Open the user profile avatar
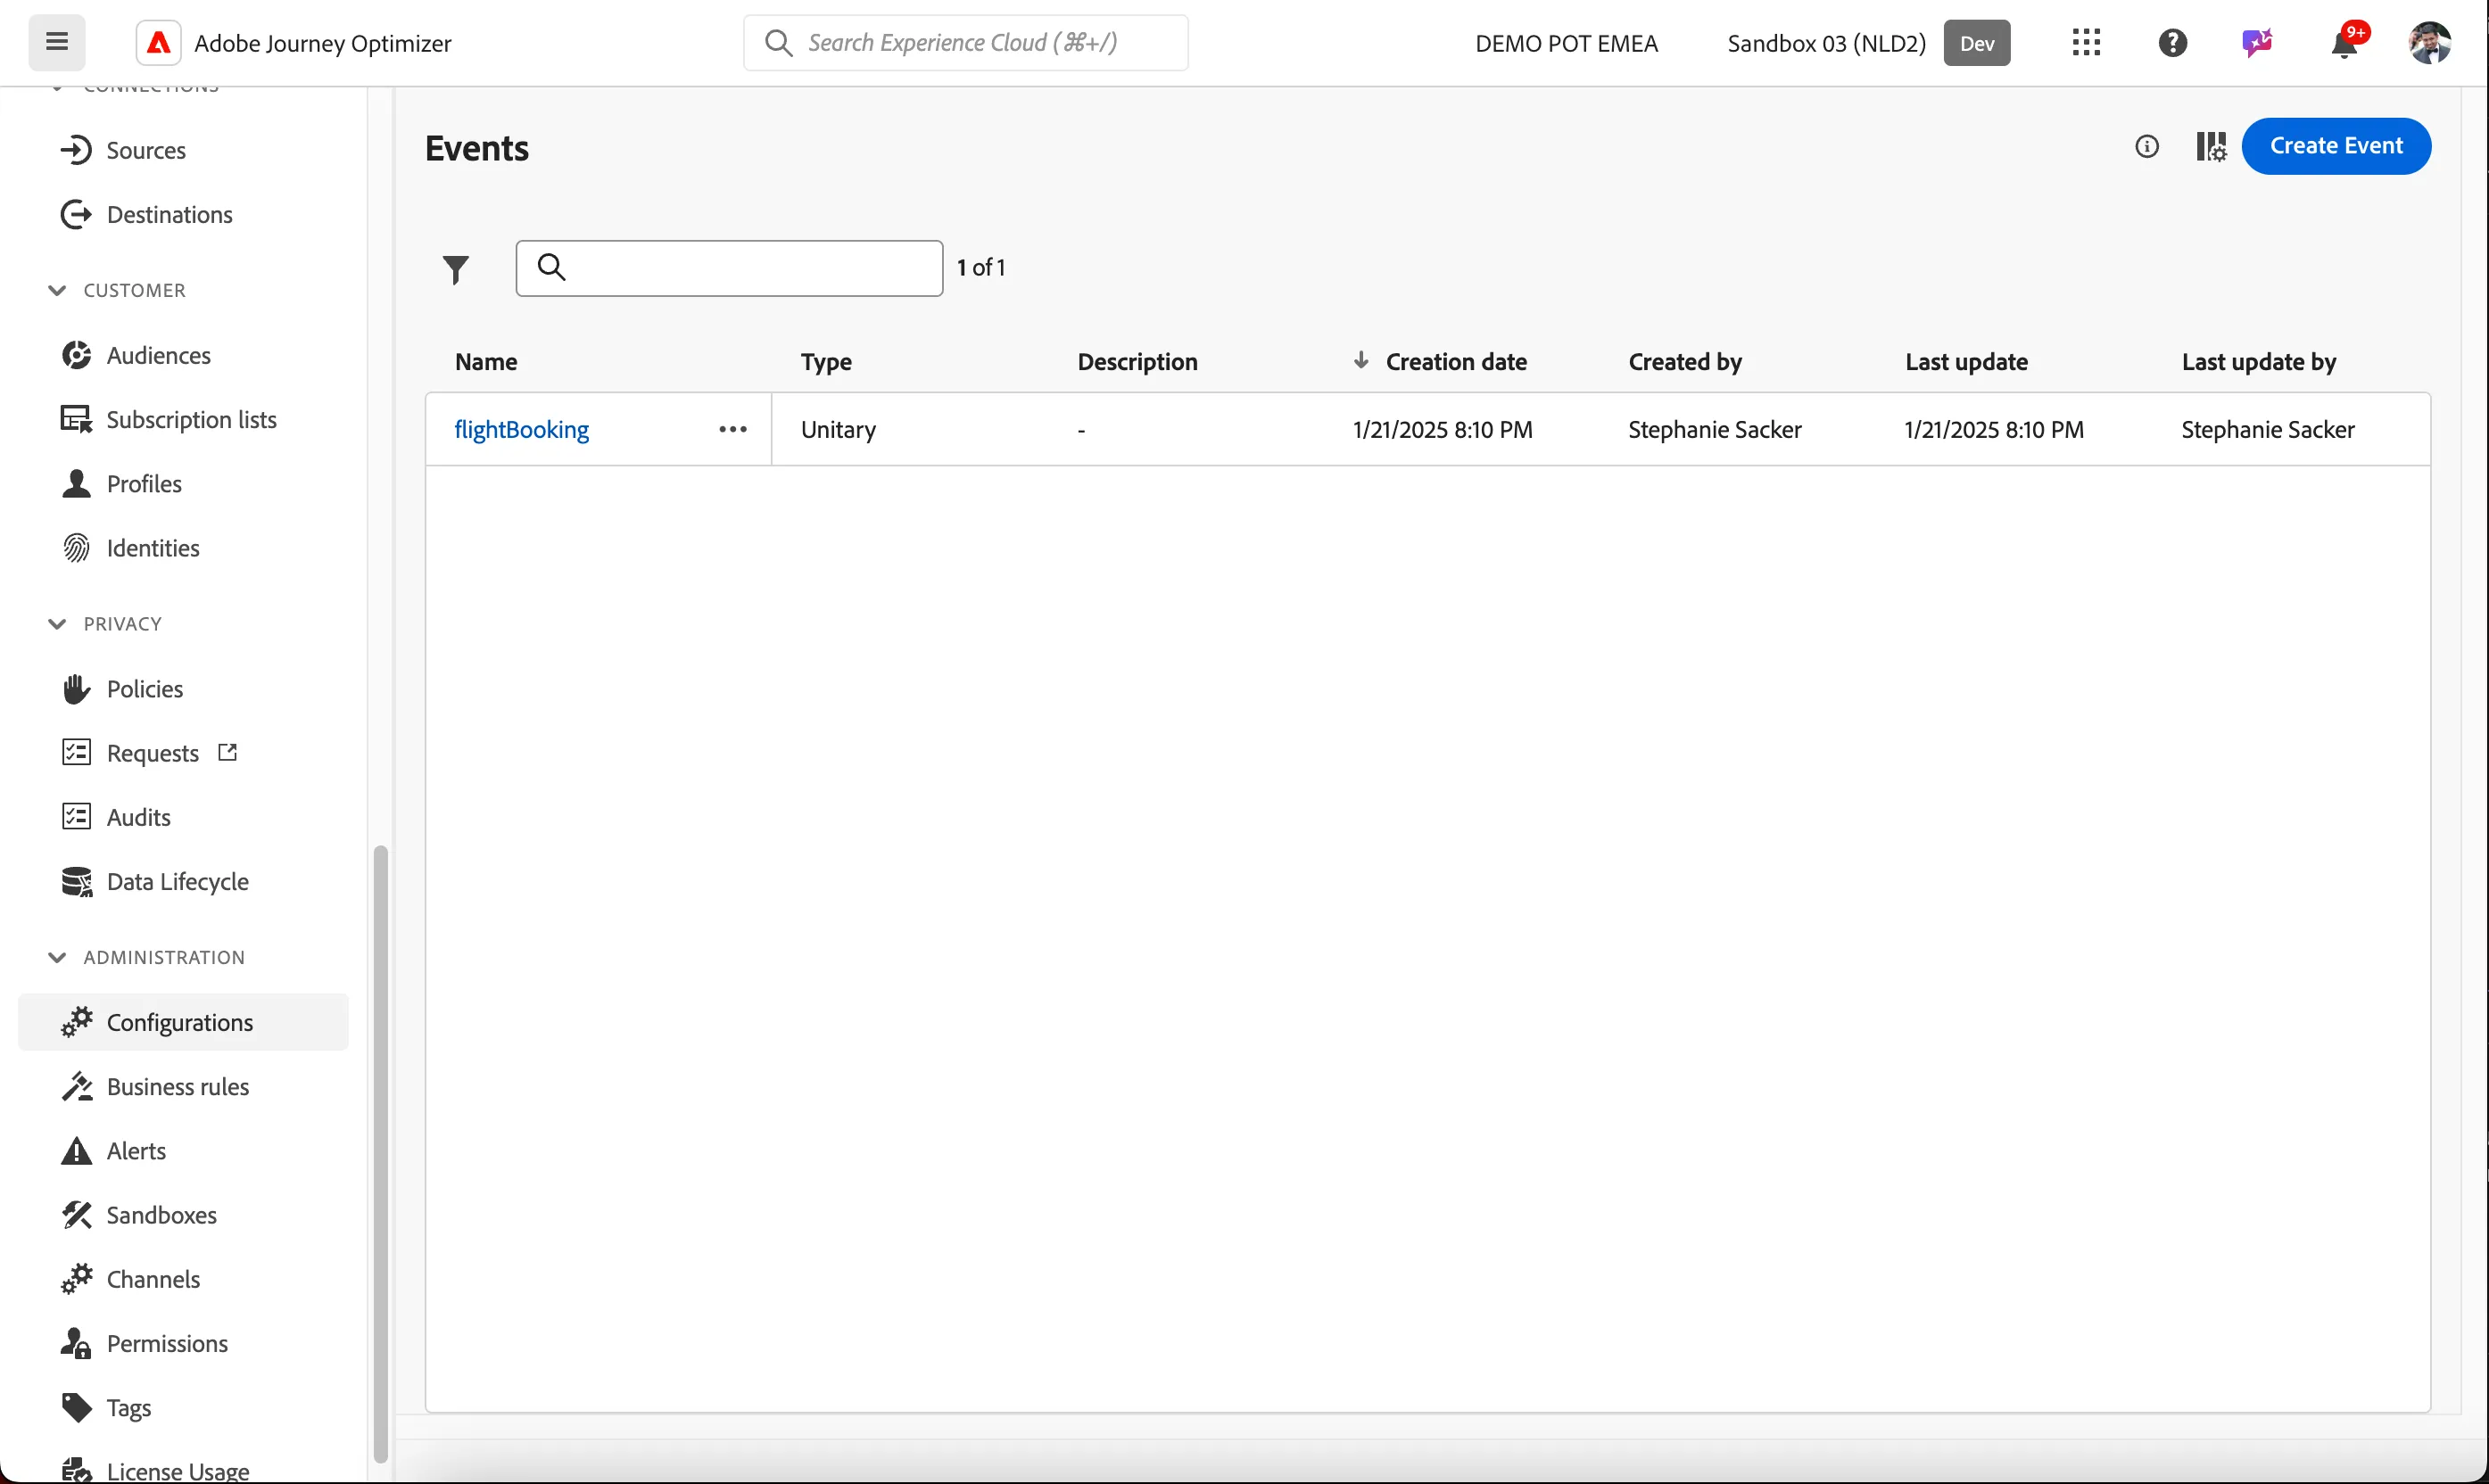The width and height of the screenshot is (2489, 1484). point(2429,43)
